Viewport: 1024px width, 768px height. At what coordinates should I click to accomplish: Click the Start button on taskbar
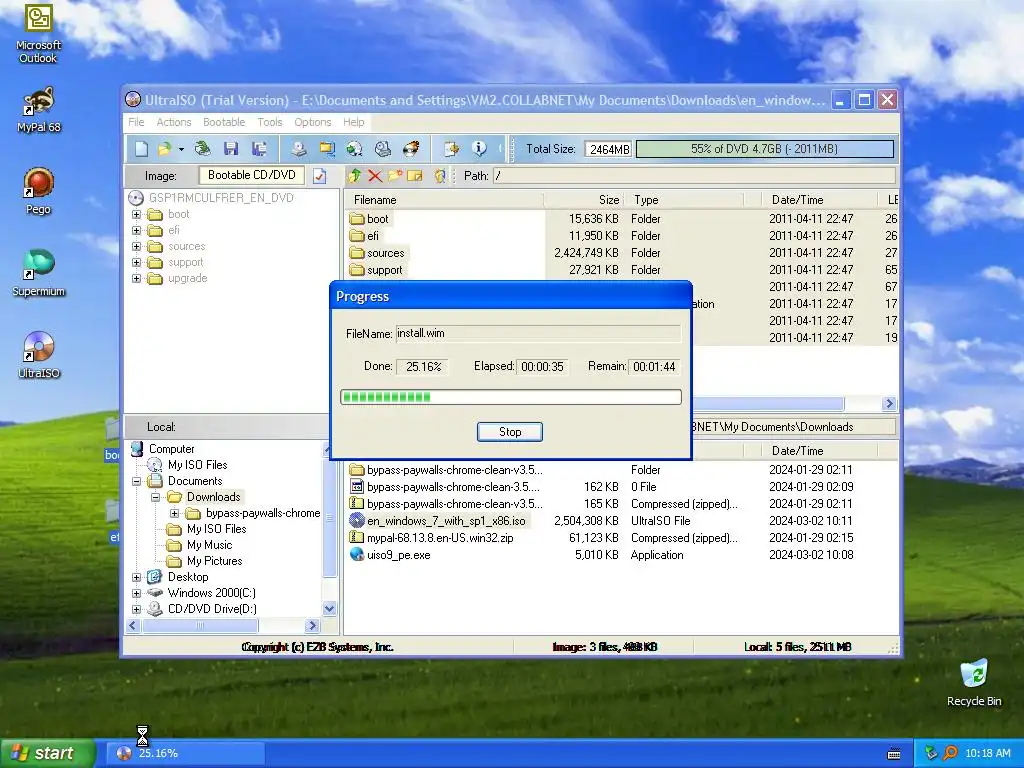(x=46, y=753)
